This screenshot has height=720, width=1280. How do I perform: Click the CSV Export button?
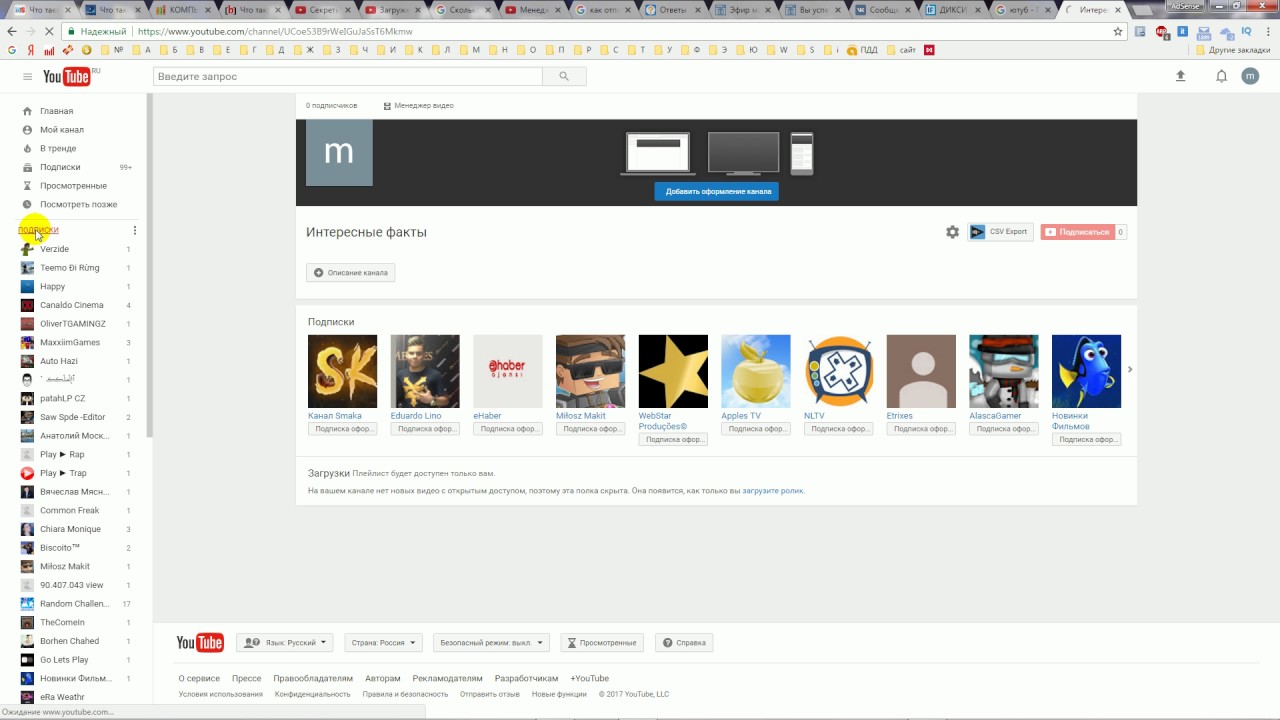pyautogui.click(x=1000, y=232)
